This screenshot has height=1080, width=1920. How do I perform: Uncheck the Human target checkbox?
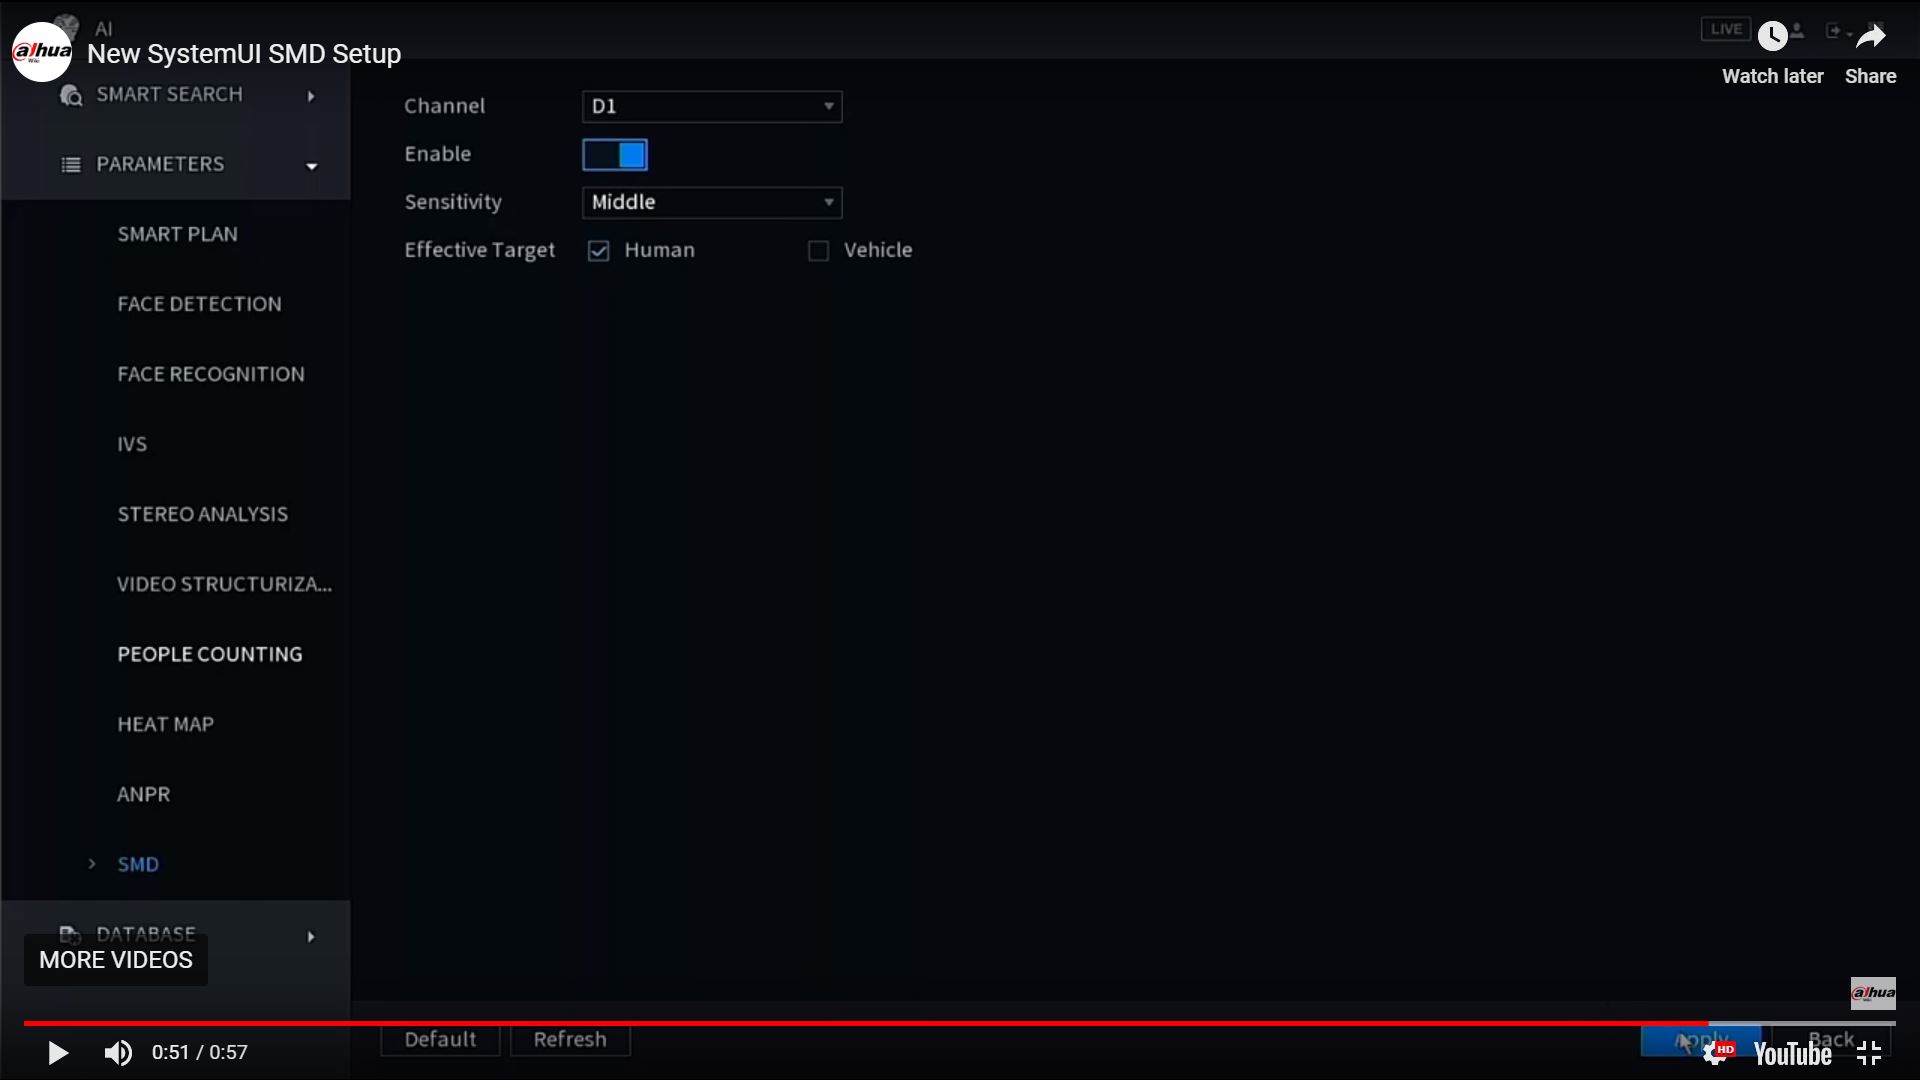598,251
